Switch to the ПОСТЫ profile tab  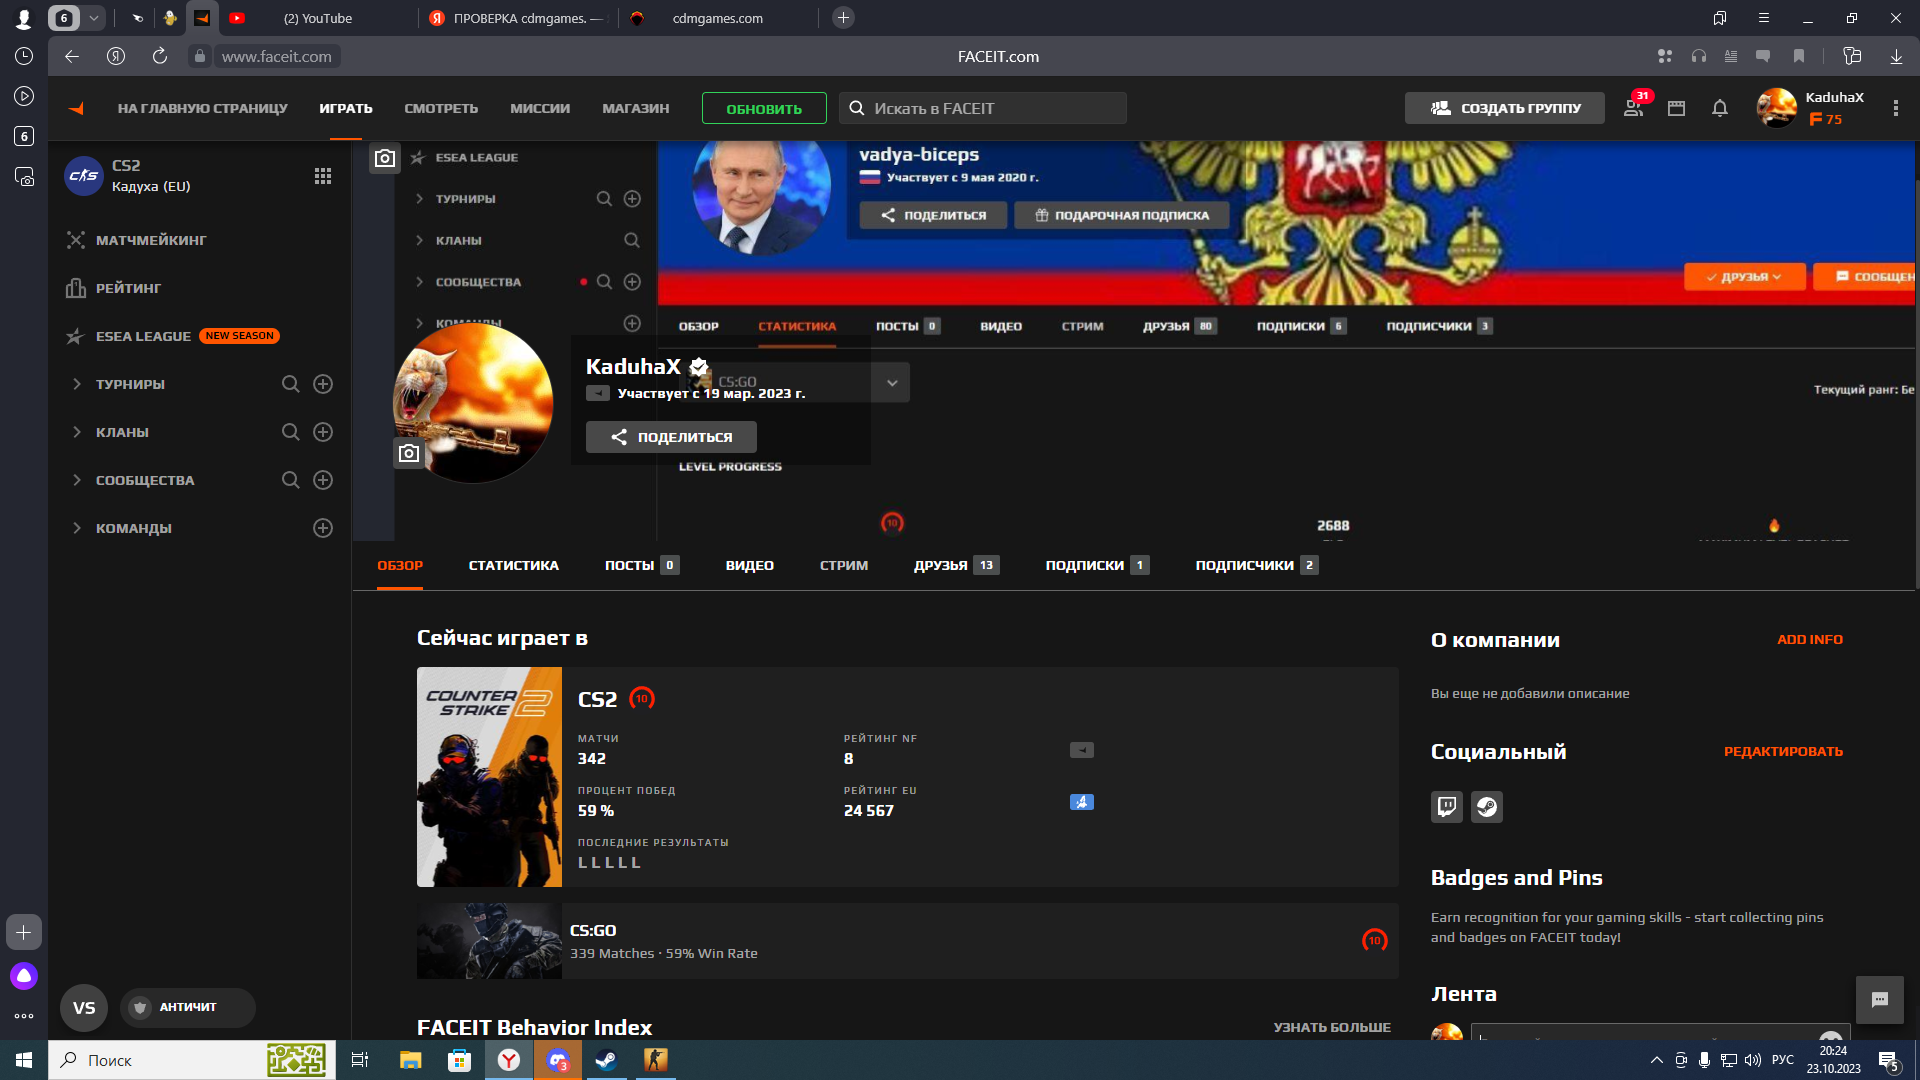pyautogui.click(x=641, y=565)
